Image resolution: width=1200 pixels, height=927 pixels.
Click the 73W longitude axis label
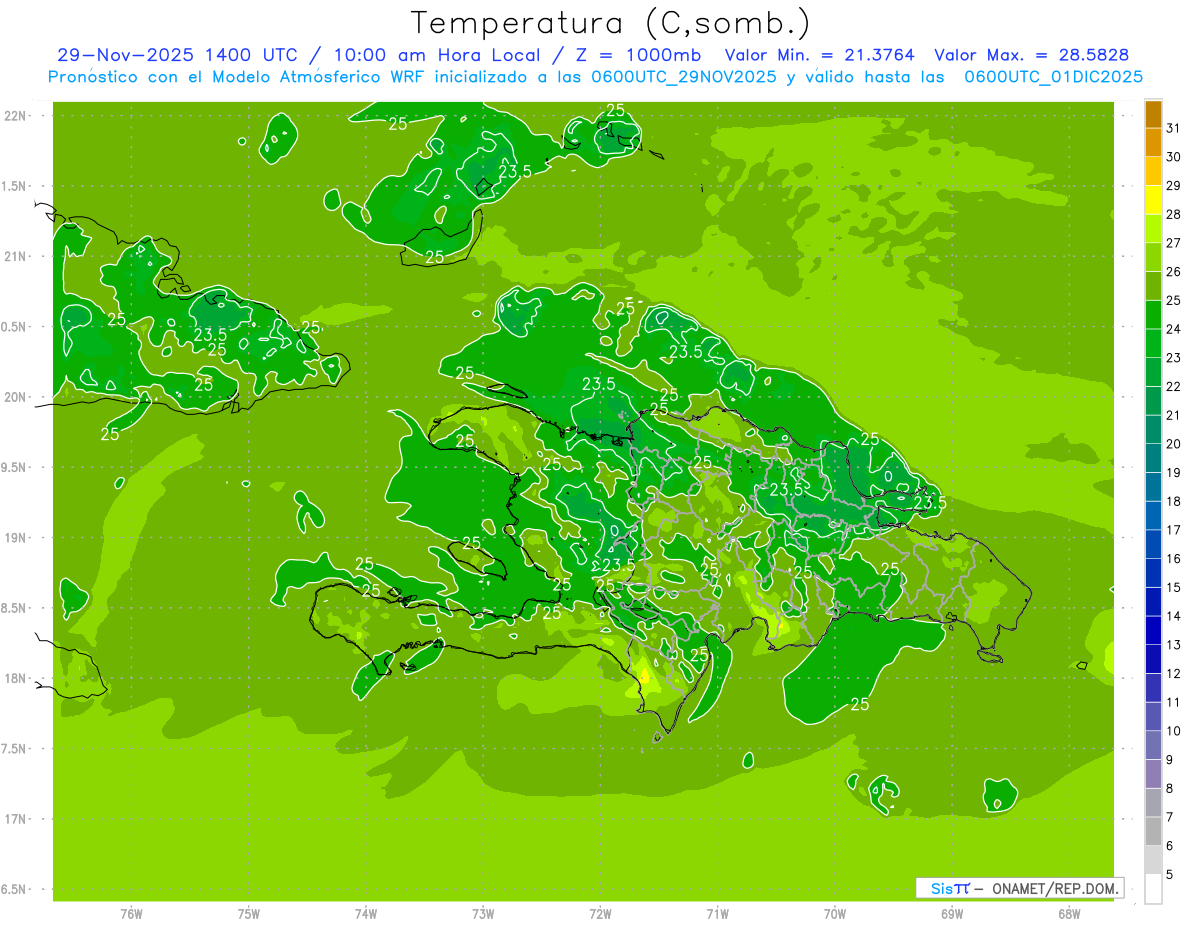pos(483,914)
